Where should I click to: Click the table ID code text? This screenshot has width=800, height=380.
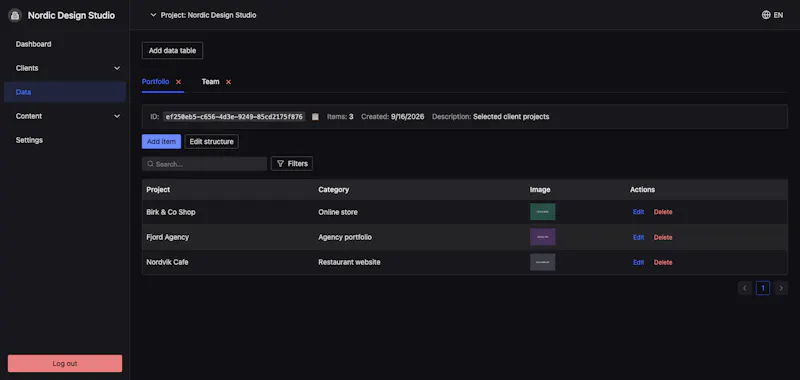235,117
